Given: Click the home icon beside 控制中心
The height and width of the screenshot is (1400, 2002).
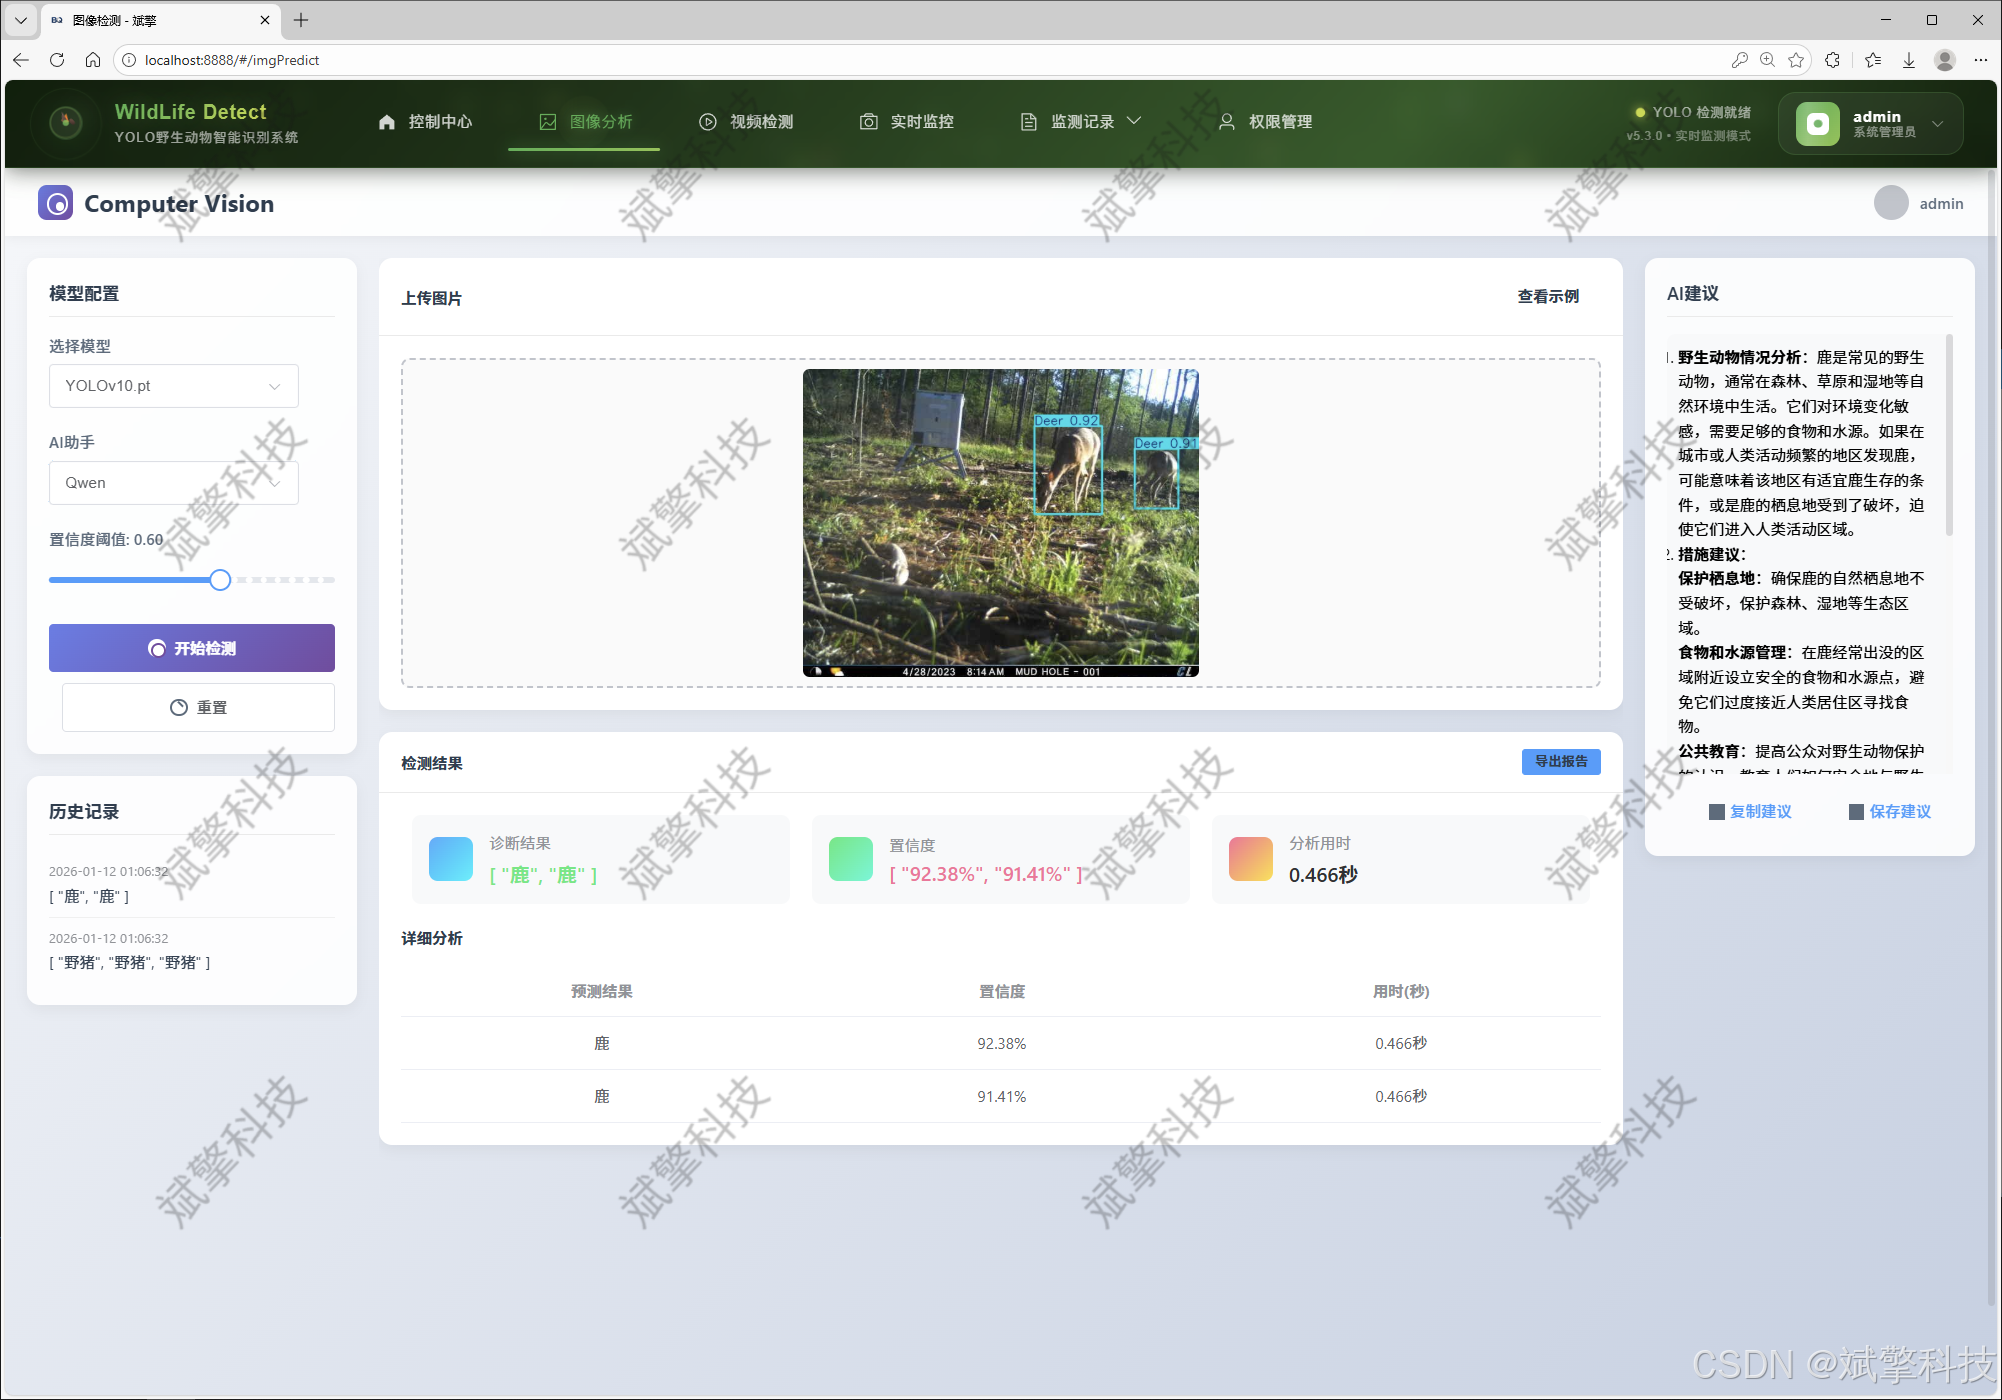Looking at the screenshot, I should point(387,122).
